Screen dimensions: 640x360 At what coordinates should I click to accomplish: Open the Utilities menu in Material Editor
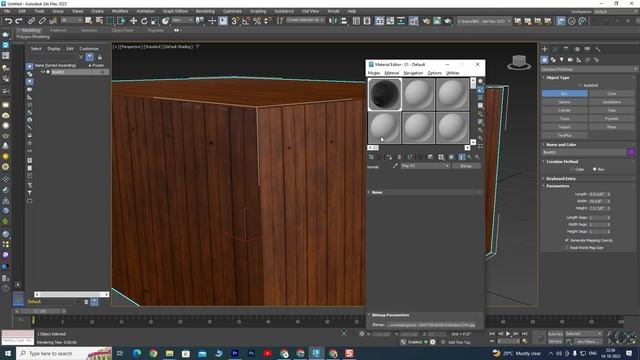[452, 73]
